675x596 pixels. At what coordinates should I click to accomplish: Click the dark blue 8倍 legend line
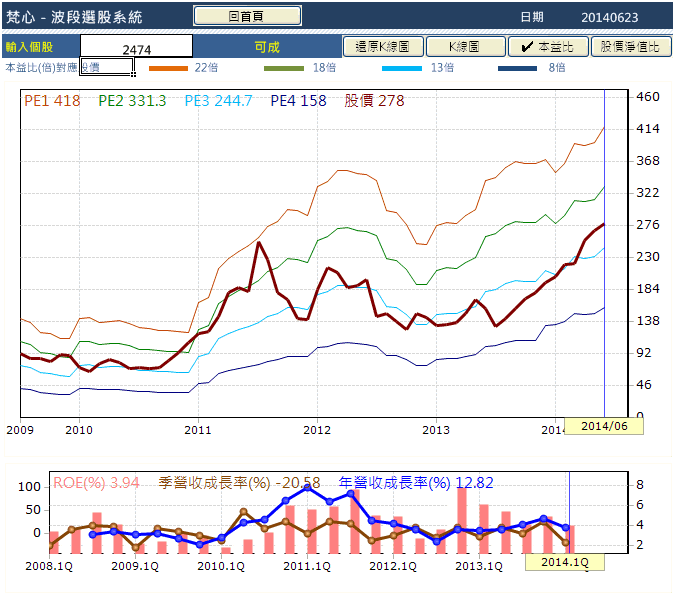point(518,68)
